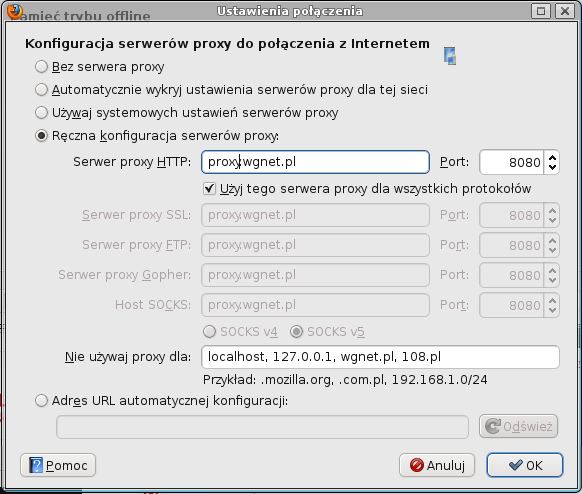Click the small network icon beside heading
The height and width of the screenshot is (494, 582).
[x=450, y=56]
